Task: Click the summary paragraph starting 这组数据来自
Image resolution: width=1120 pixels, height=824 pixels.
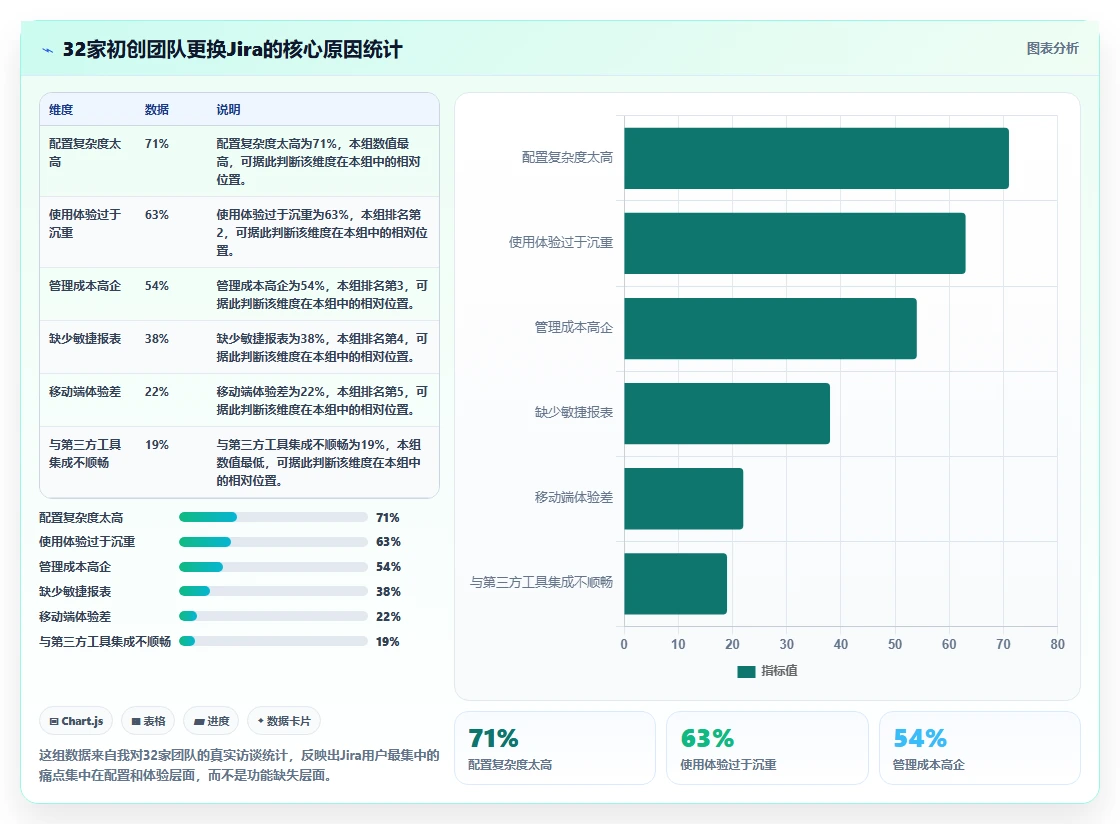Action: coord(239,765)
